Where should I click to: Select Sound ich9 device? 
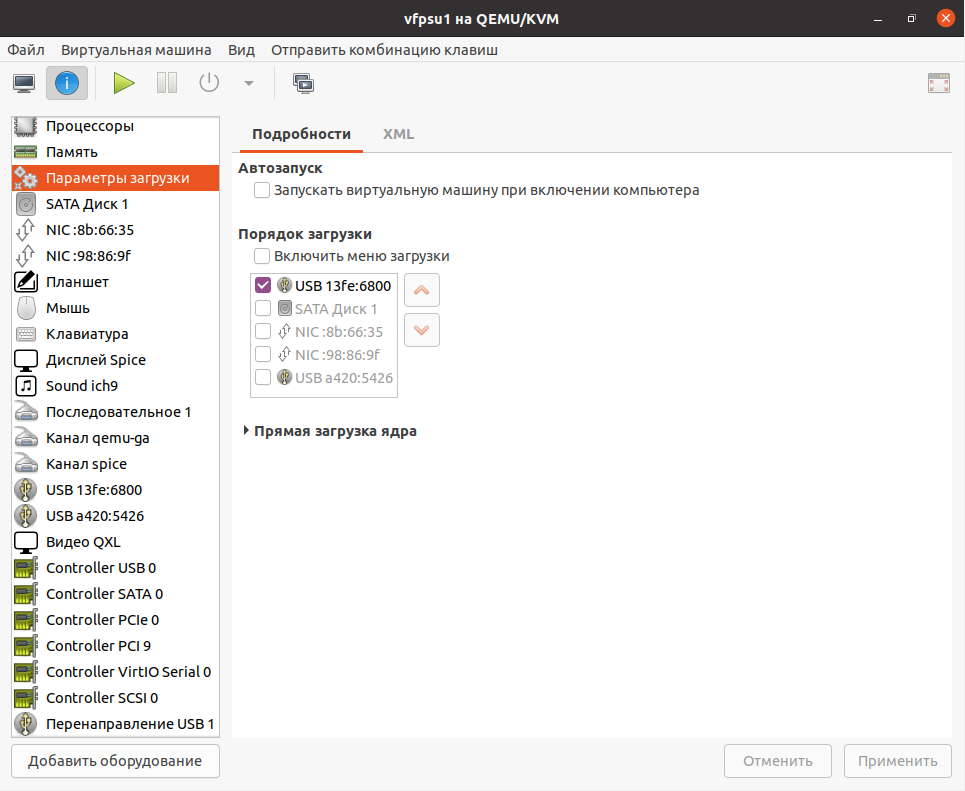coord(116,386)
